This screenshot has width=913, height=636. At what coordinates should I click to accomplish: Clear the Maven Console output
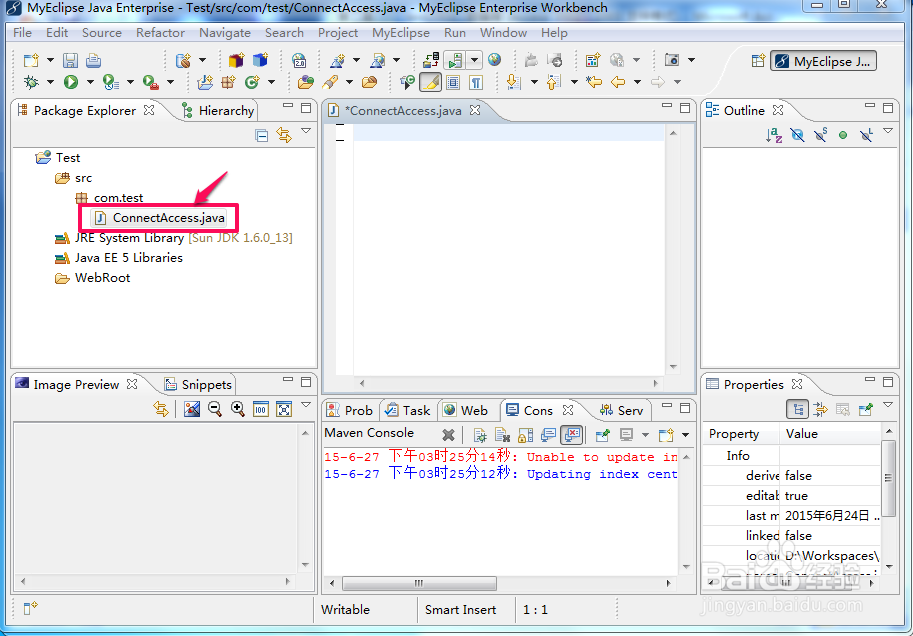450,434
